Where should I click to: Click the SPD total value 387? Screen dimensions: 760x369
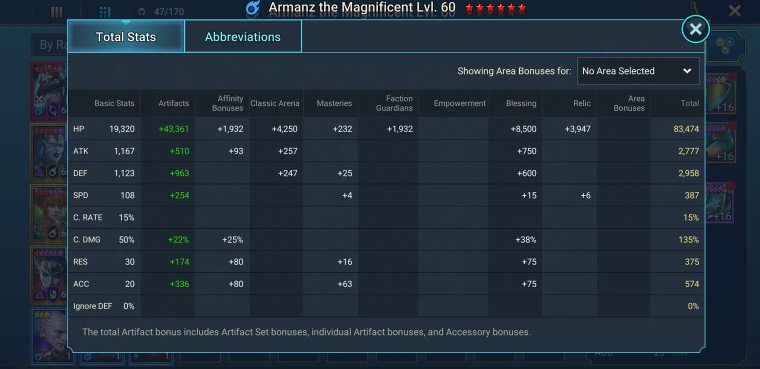pyautogui.click(x=692, y=195)
